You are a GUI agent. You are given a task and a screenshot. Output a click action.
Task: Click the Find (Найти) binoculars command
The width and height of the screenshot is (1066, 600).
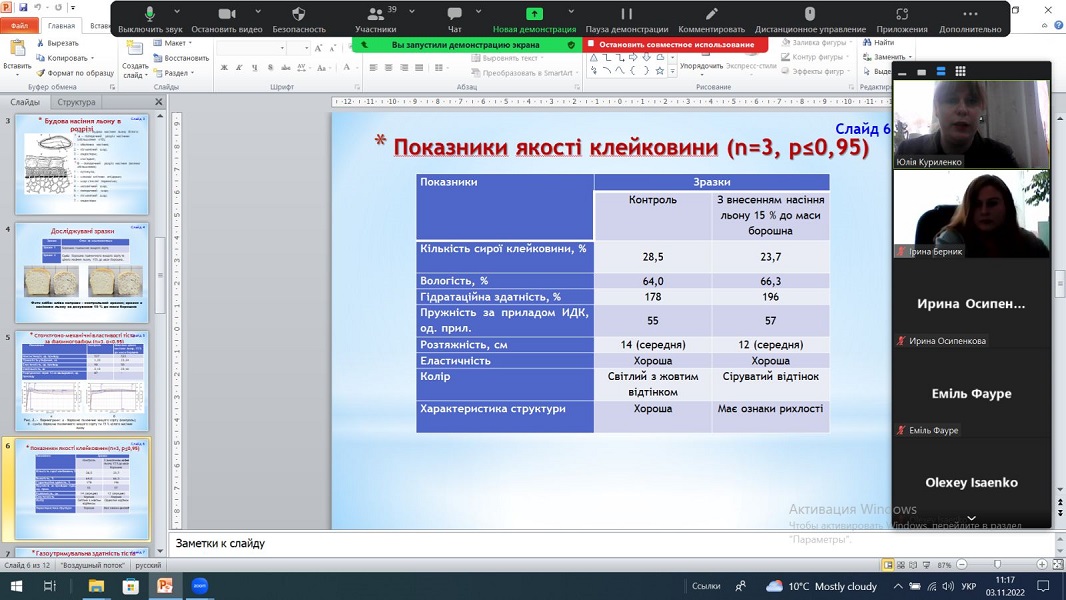[878, 42]
